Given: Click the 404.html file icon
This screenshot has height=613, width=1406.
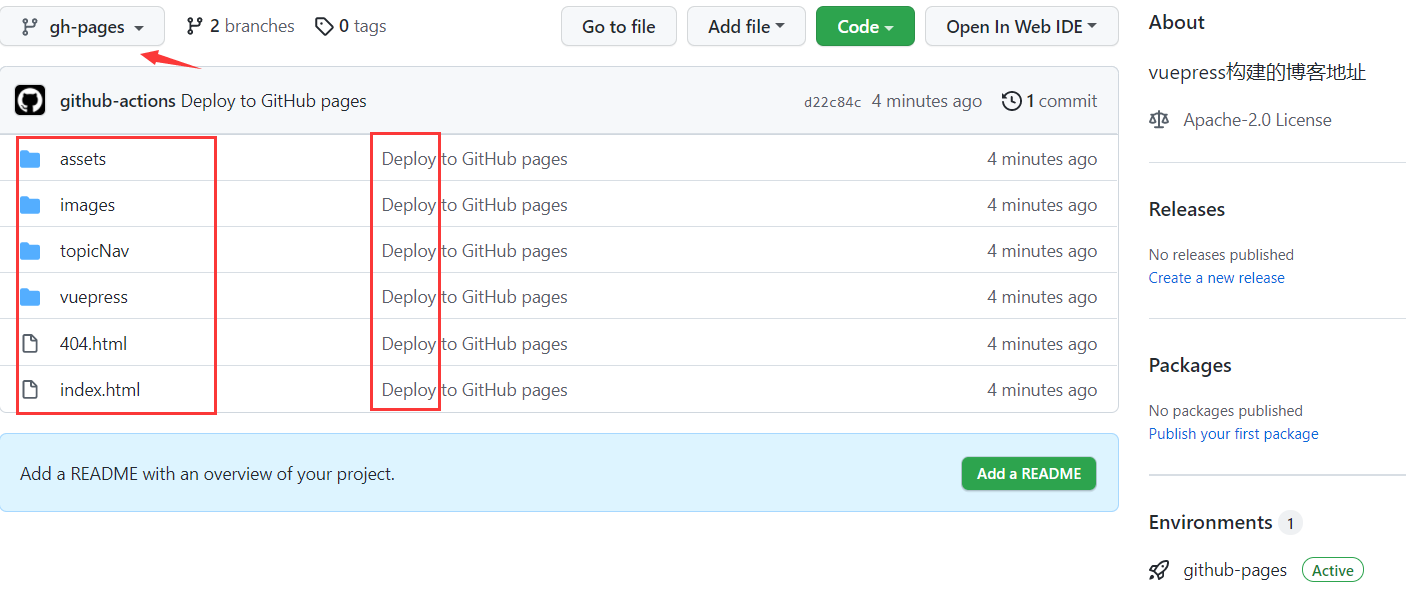Looking at the screenshot, I should pos(30,344).
